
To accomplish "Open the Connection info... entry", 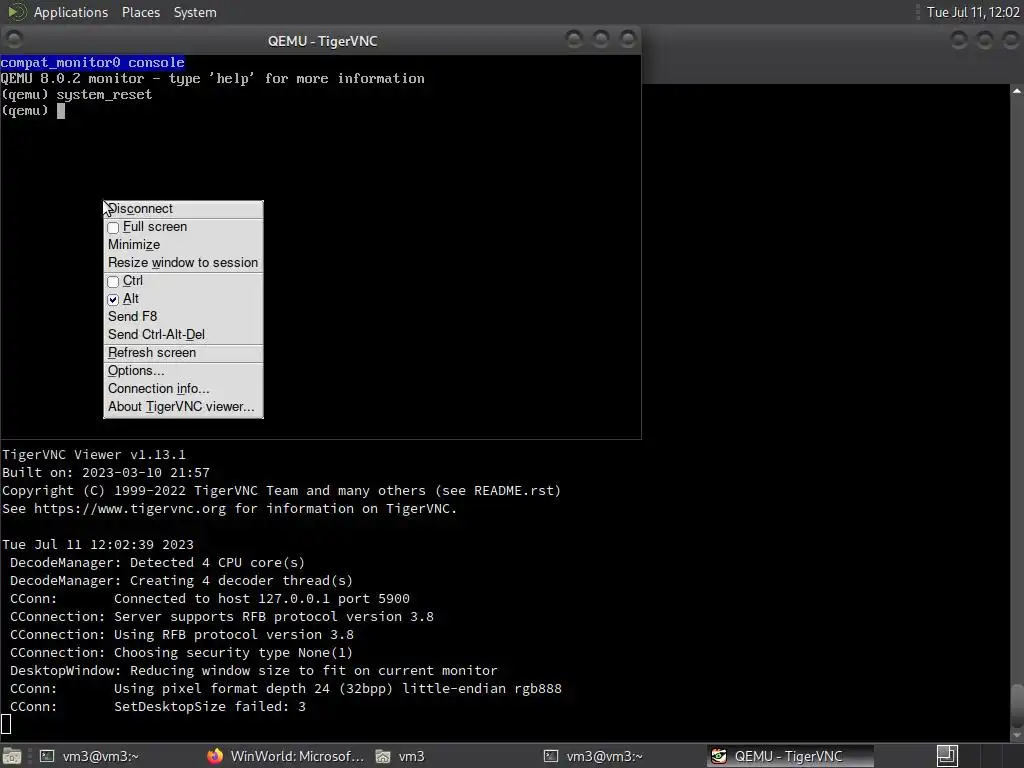I will coord(183,389).
